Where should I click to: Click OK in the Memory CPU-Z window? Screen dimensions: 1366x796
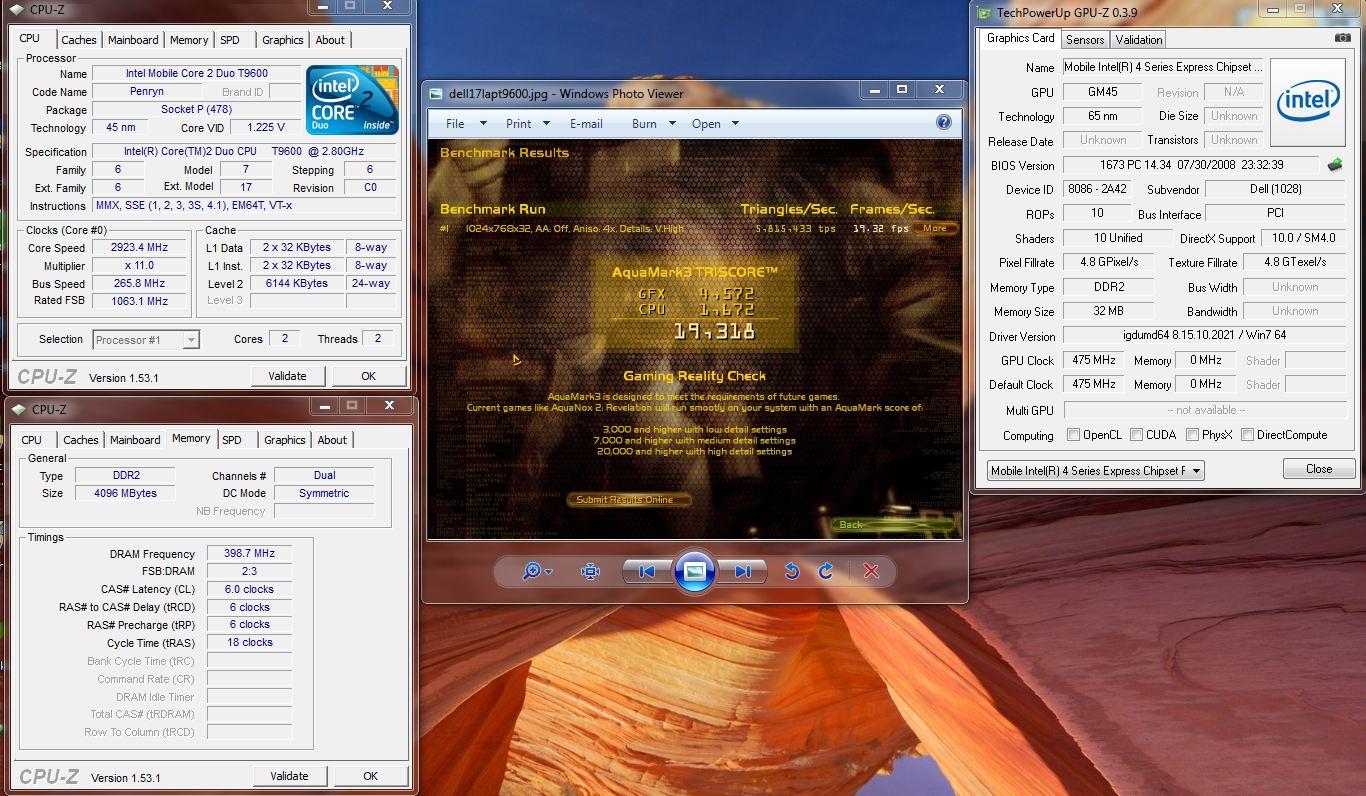(370, 776)
